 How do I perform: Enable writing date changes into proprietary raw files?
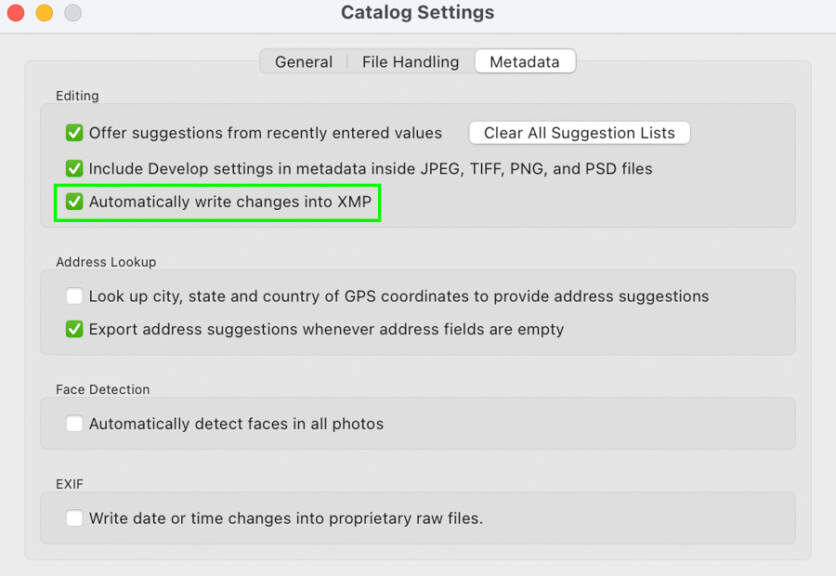point(74,518)
